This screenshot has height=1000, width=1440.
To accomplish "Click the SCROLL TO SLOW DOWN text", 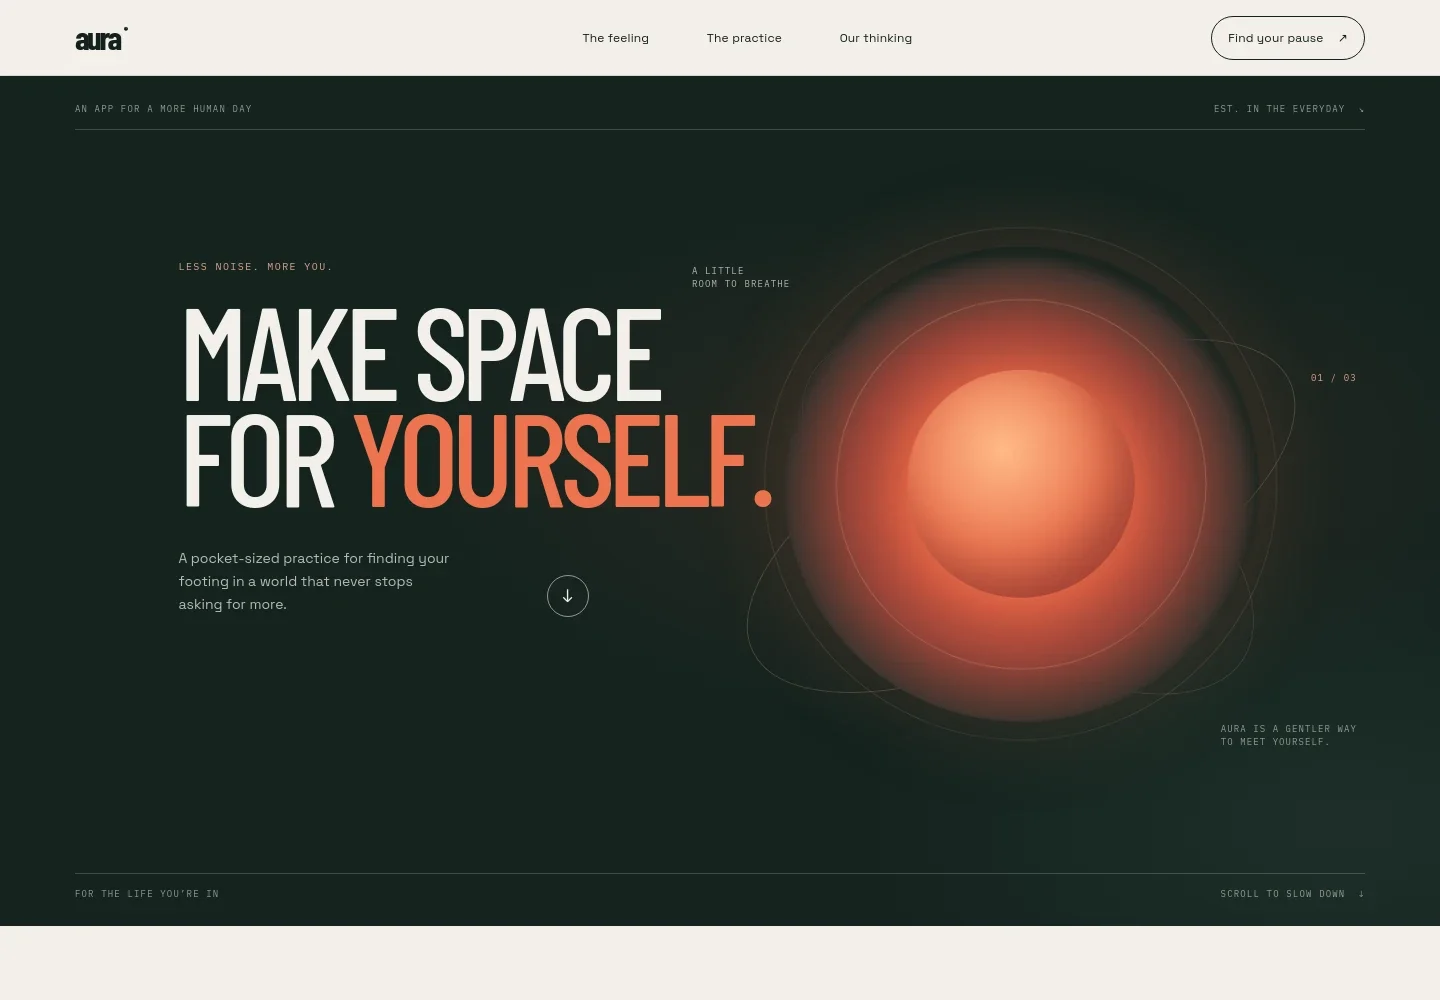I will [1283, 894].
